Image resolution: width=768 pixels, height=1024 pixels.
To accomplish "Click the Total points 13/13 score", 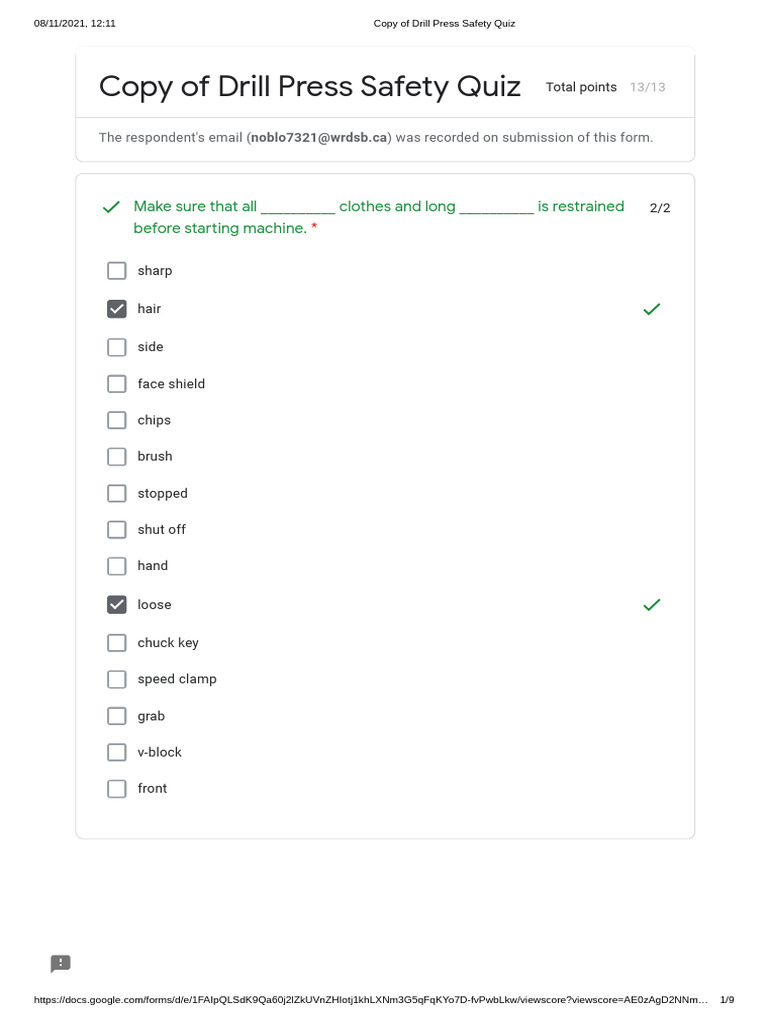I will click(x=605, y=88).
